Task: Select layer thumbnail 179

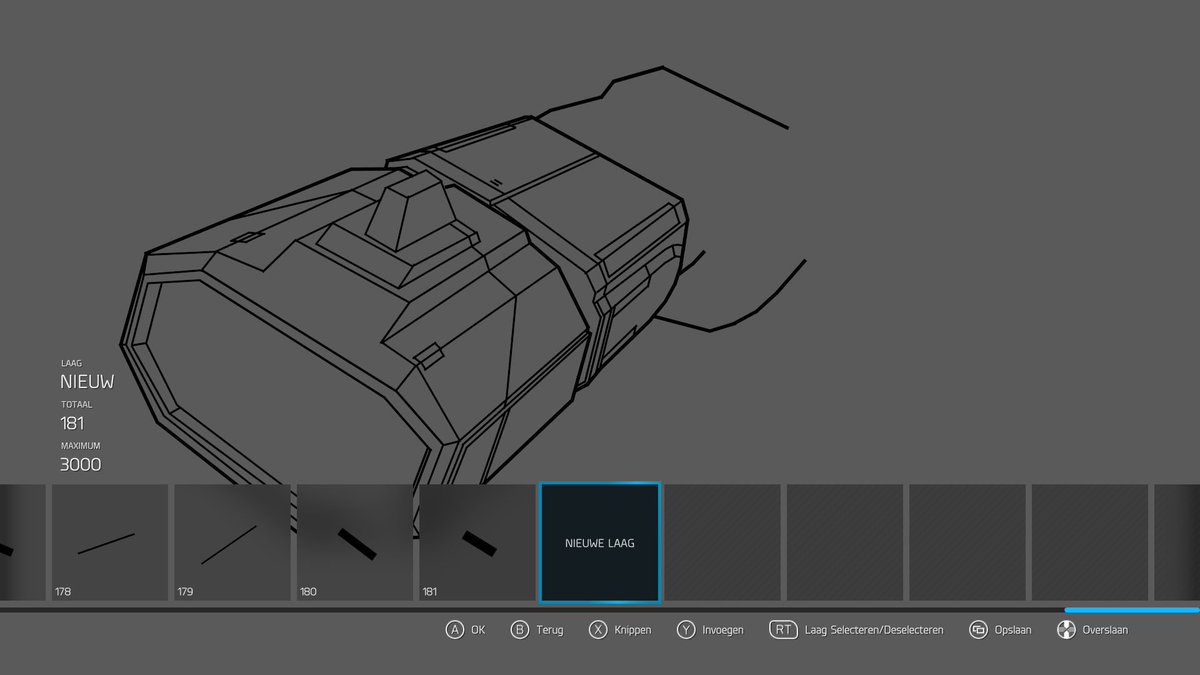Action: tap(232, 543)
